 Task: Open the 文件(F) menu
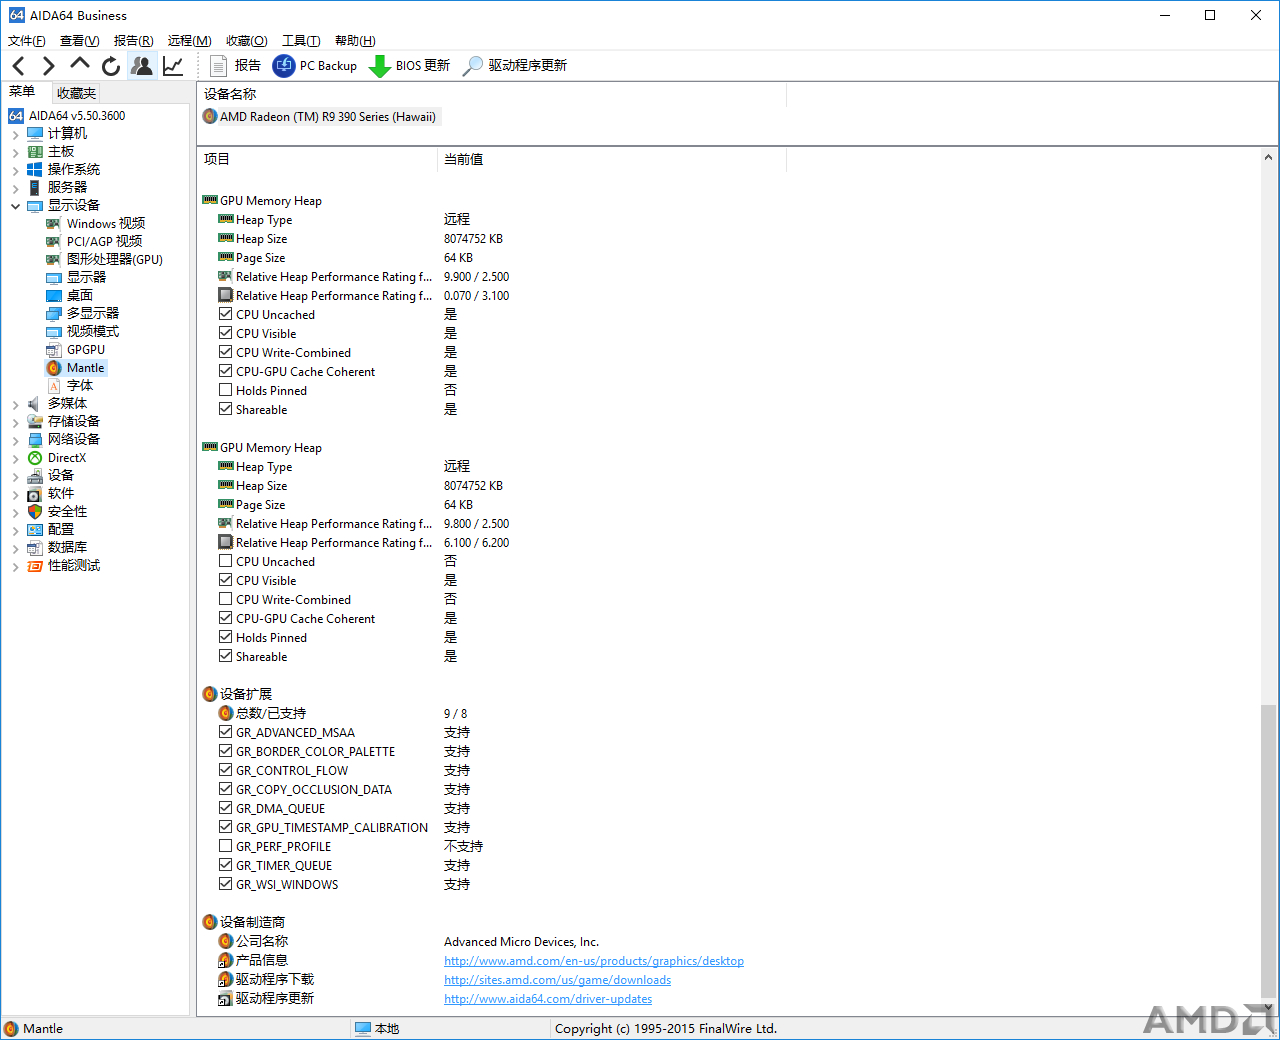[x=27, y=40]
